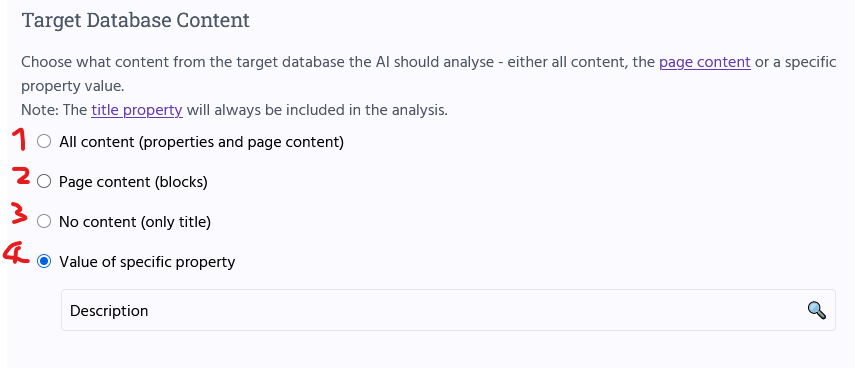Screen dimensions: 855x368
Task: Click the Note sentence about title property
Action: (234, 110)
